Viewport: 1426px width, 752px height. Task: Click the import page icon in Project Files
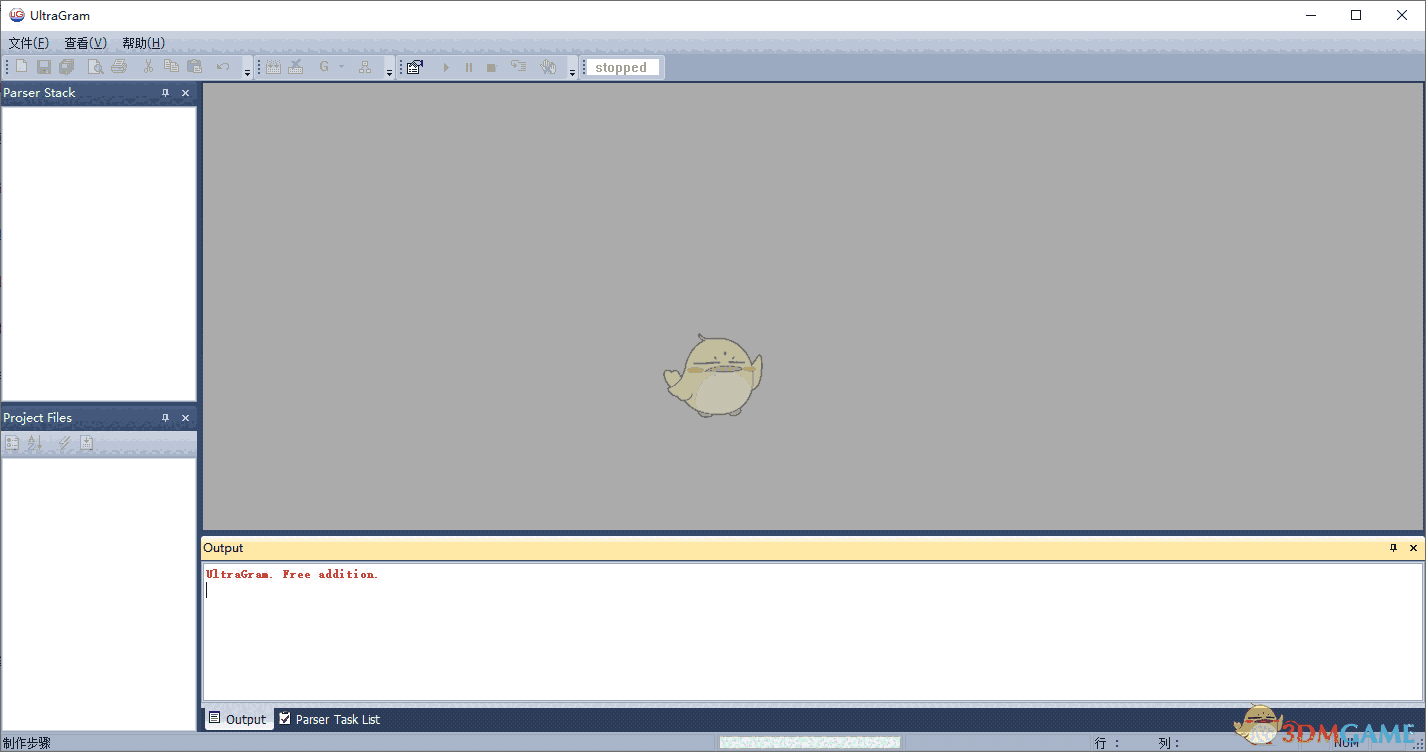87,443
